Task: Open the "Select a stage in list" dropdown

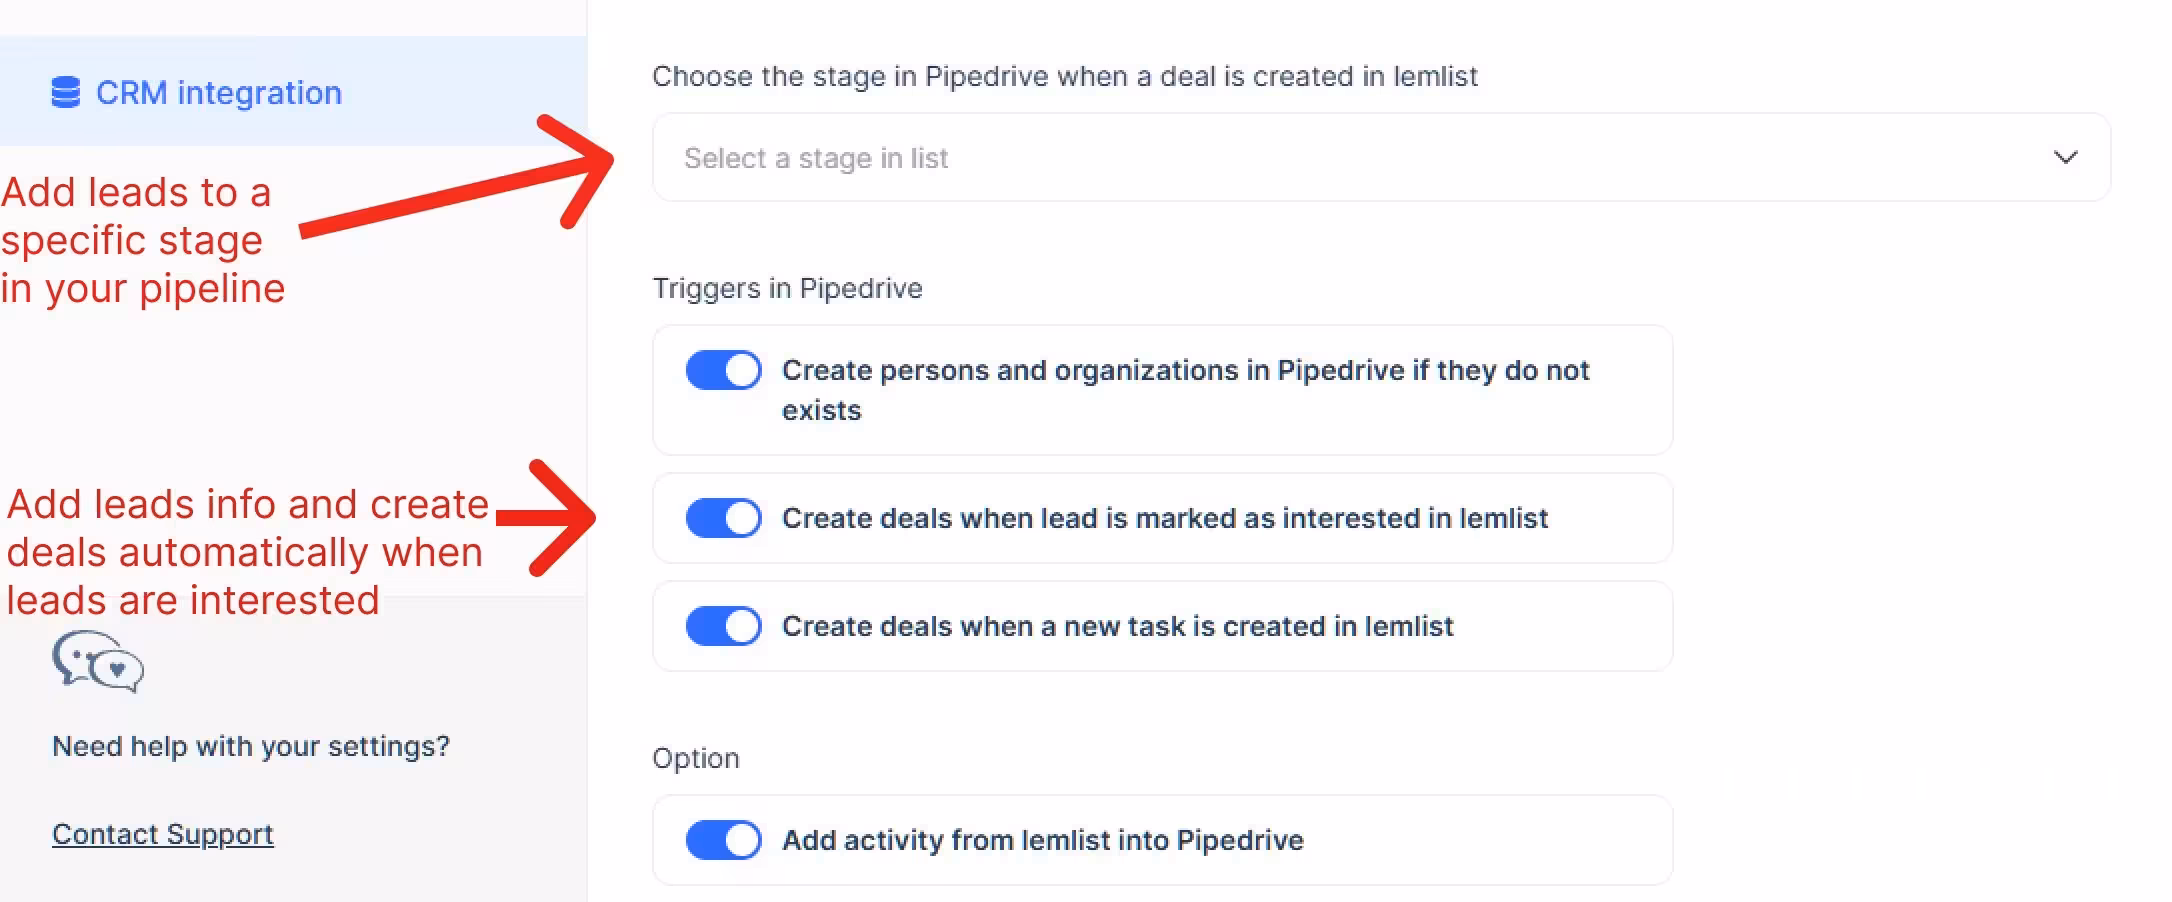Action: coord(1380,158)
